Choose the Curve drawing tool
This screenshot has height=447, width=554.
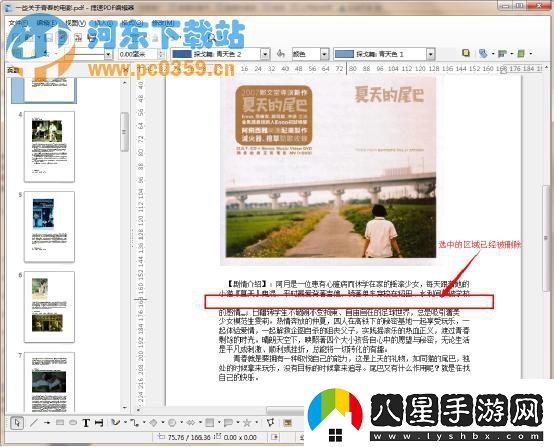(x=115, y=423)
